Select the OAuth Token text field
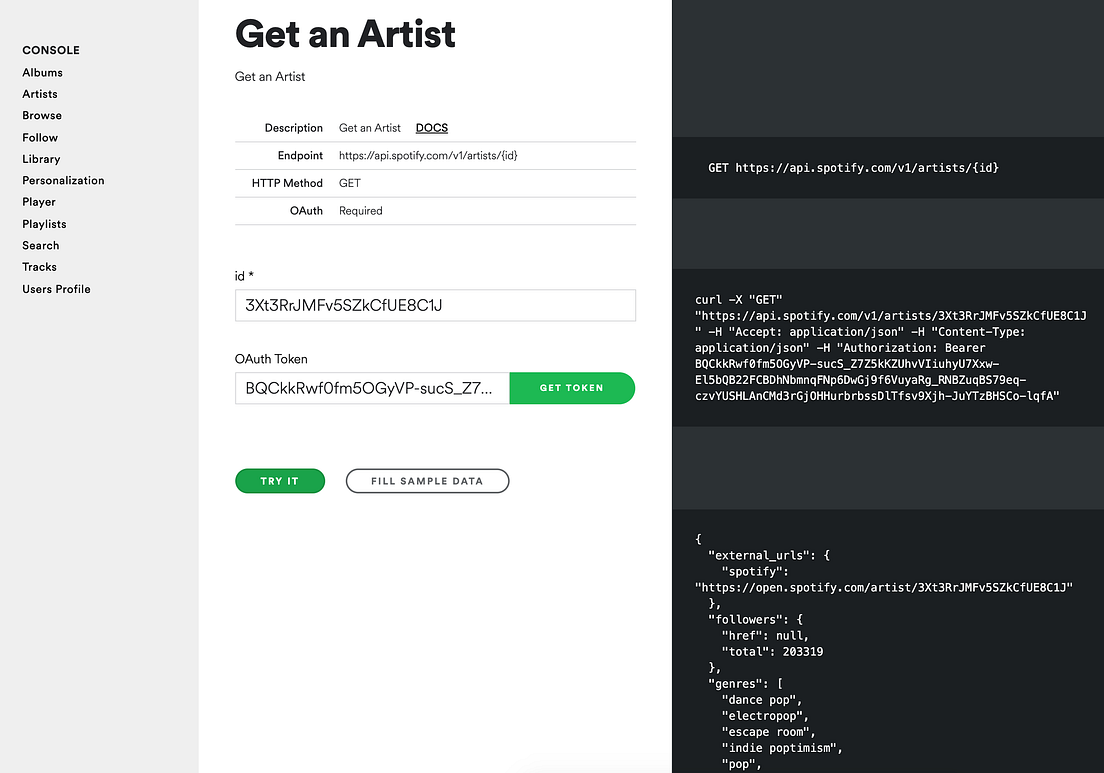 (x=372, y=388)
